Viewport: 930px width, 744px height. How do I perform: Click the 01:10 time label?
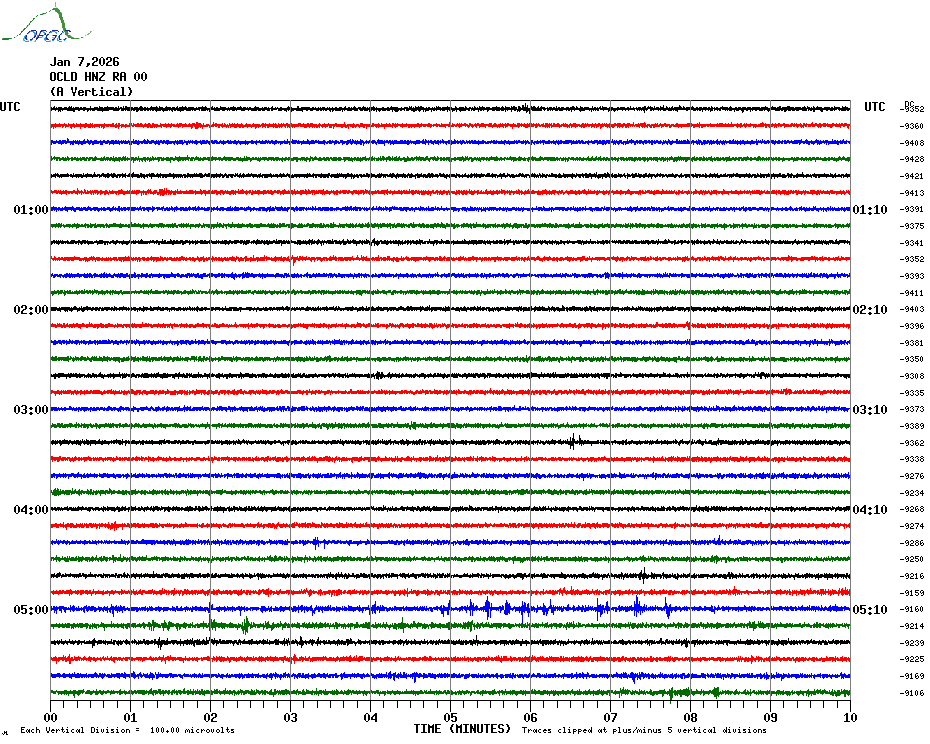(x=870, y=210)
